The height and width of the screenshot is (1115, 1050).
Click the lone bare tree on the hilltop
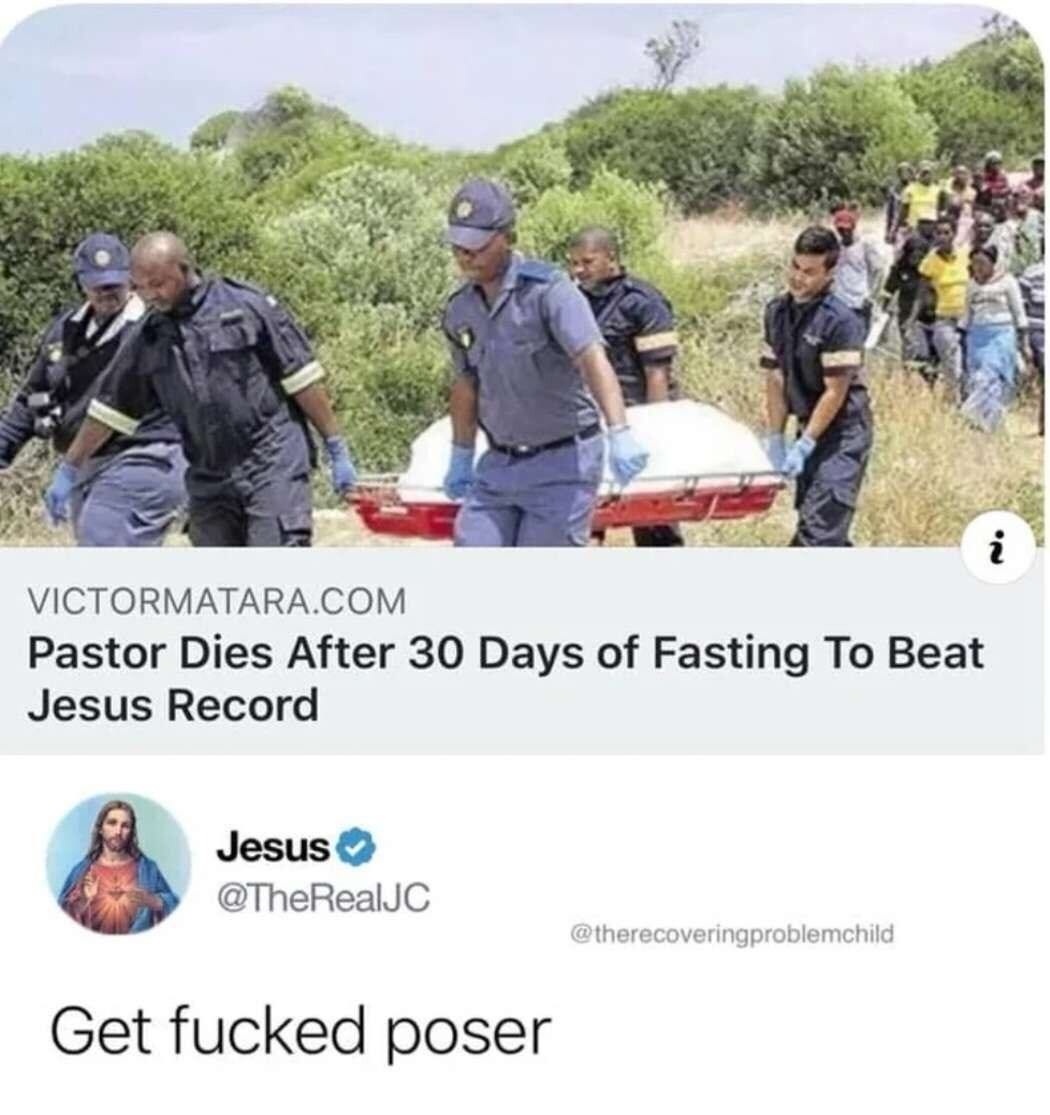click(672, 53)
